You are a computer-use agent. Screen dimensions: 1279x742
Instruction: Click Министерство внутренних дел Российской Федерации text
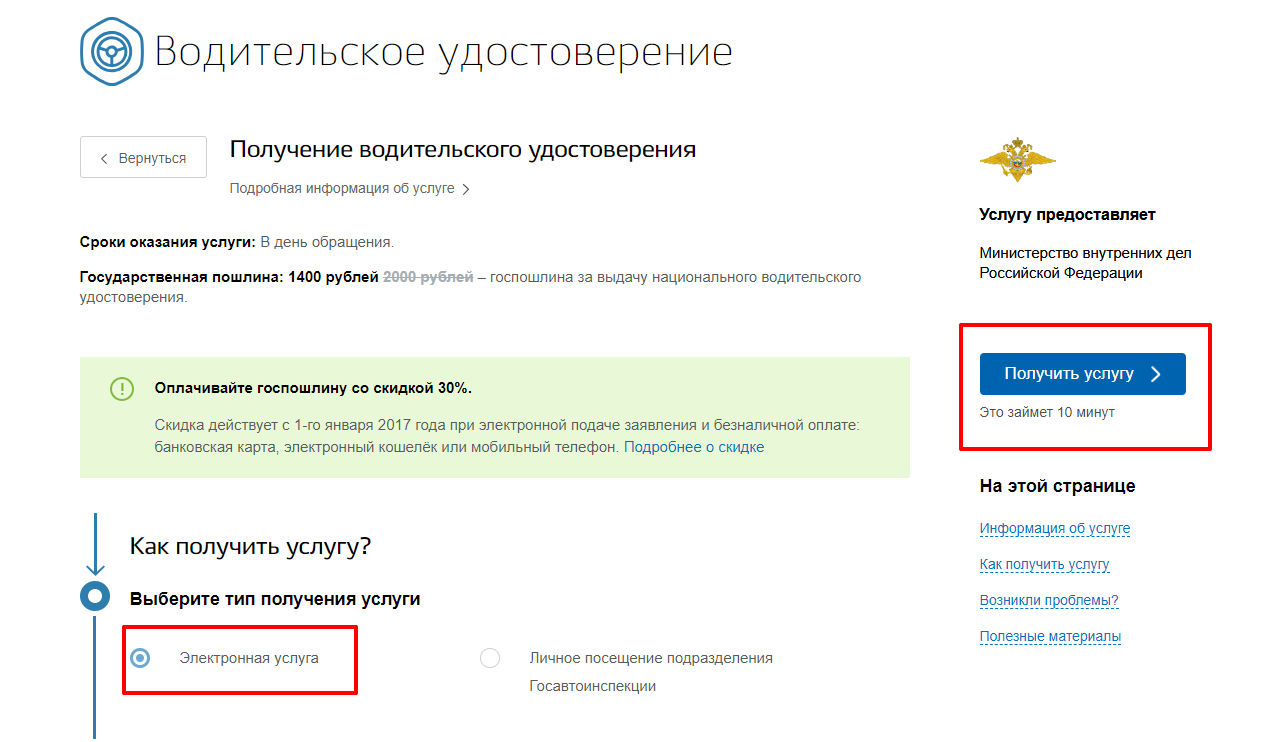tap(1086, 263)
